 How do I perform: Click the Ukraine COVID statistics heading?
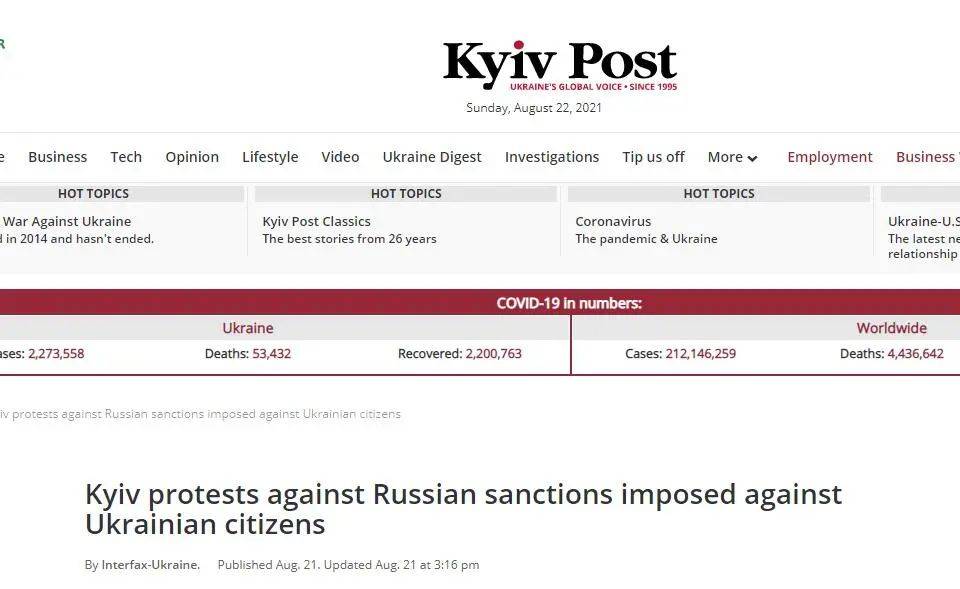[247, 328]
